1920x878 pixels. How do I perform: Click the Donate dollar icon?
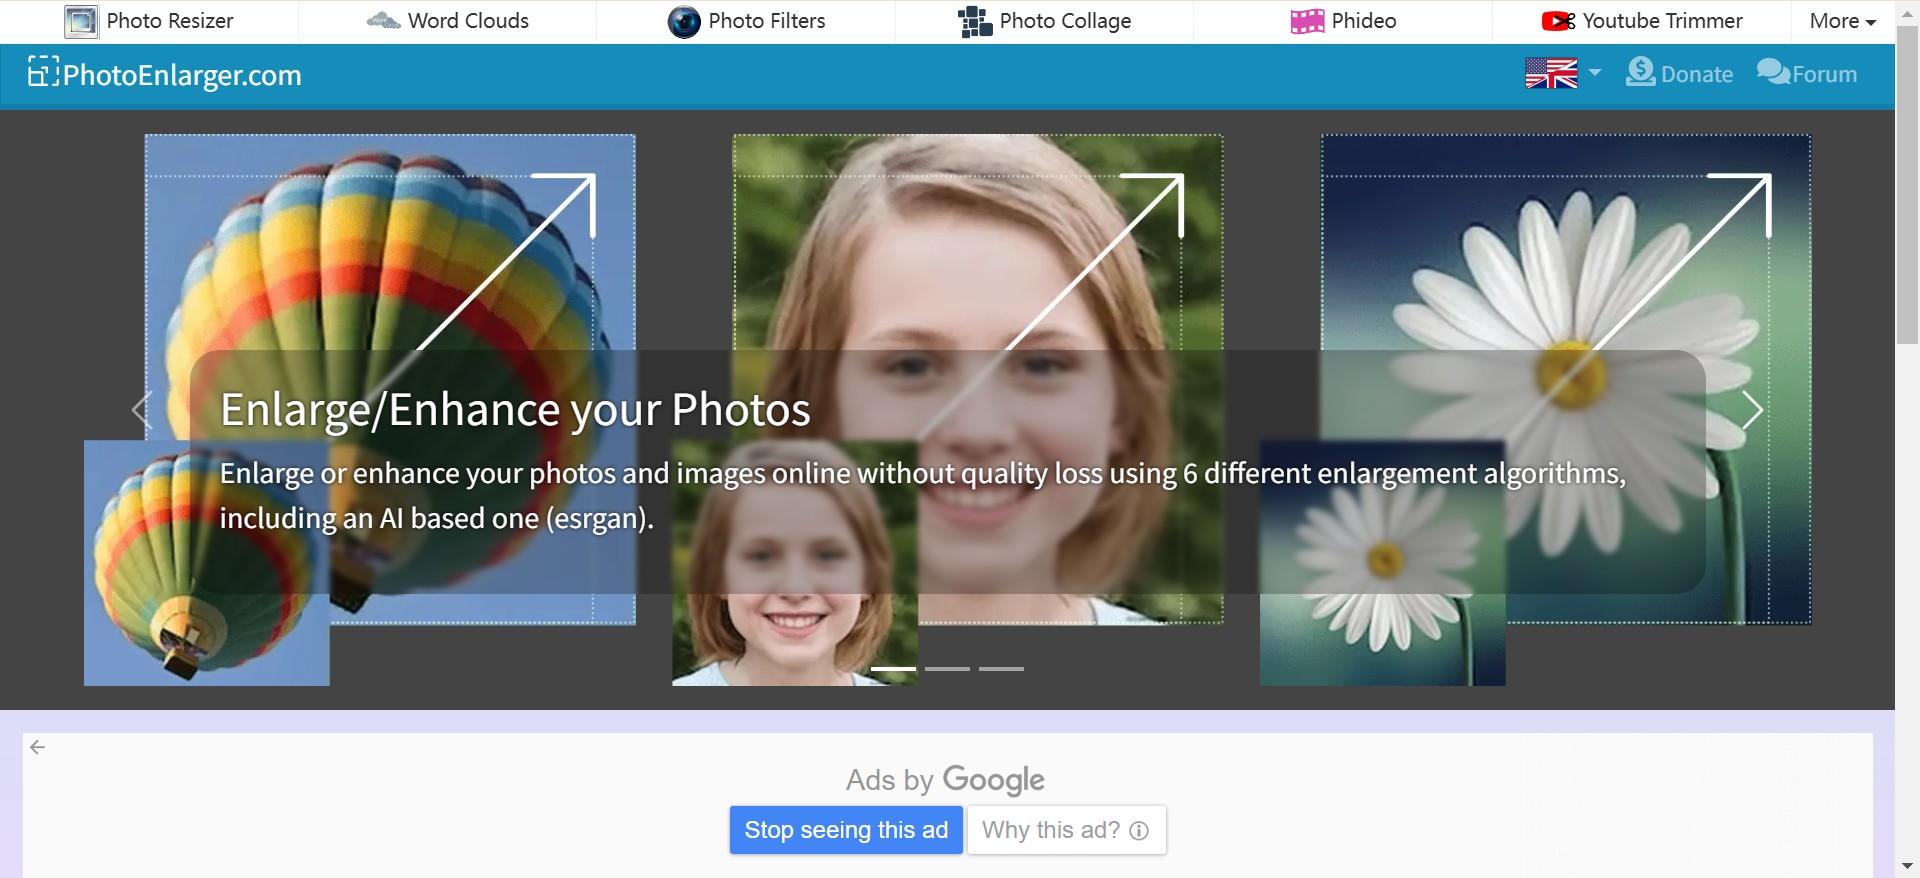tap(1640, 72)
